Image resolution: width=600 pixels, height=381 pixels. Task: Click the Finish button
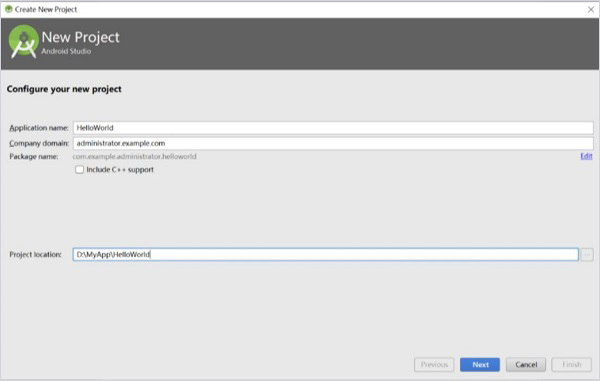click(572, 365)
